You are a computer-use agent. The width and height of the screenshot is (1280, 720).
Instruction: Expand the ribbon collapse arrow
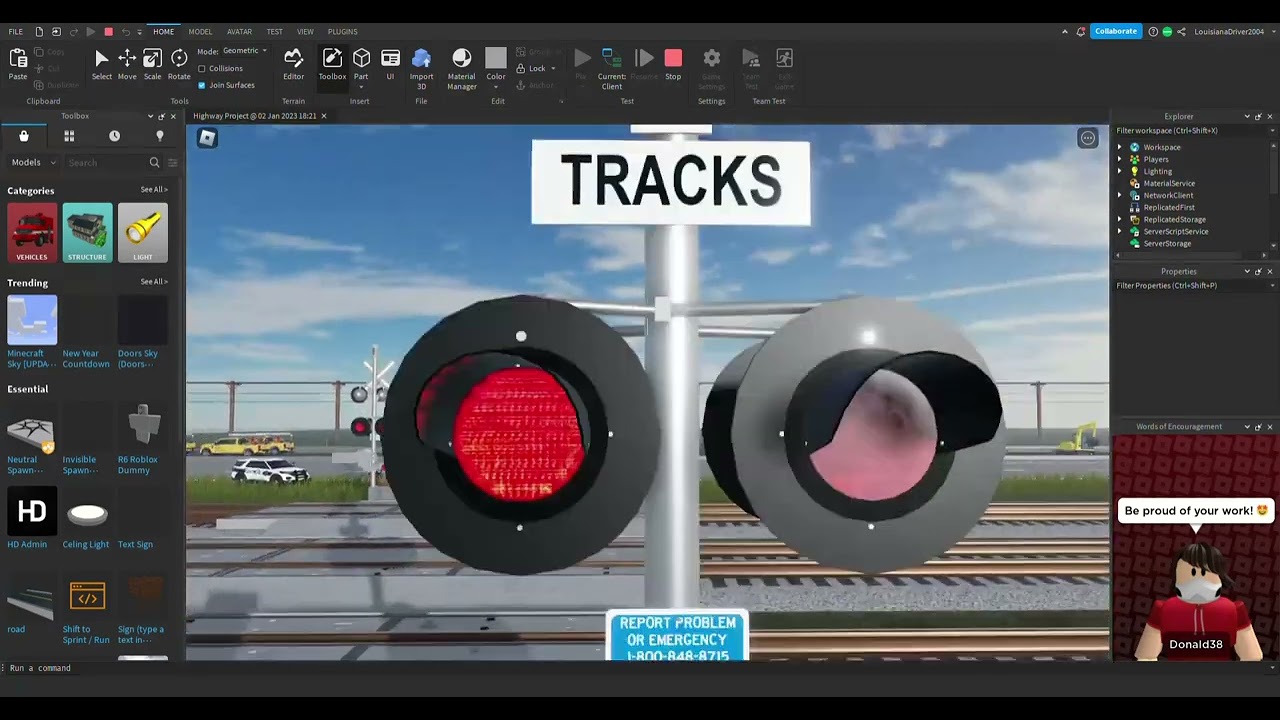(x=1065, y=31)
